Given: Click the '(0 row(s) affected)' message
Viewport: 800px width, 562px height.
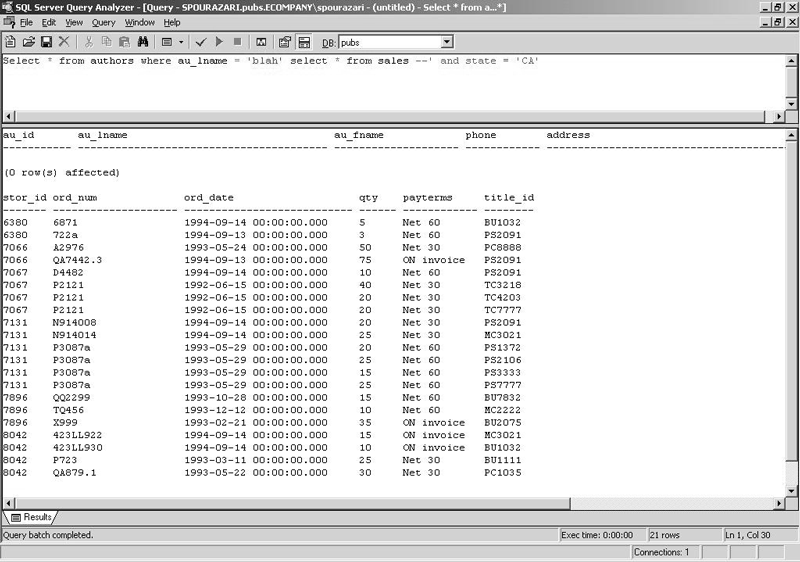Looking at the screenshot, I should click(x=61, y=172).
